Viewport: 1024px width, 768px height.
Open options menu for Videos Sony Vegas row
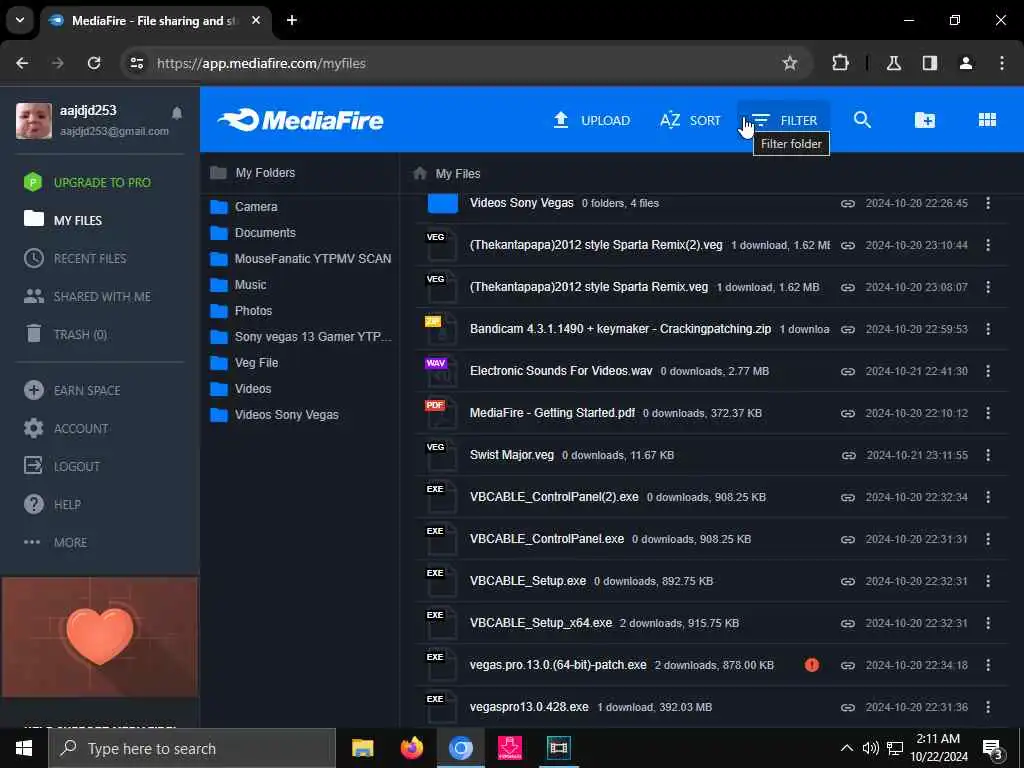click(x=987, y=203)
